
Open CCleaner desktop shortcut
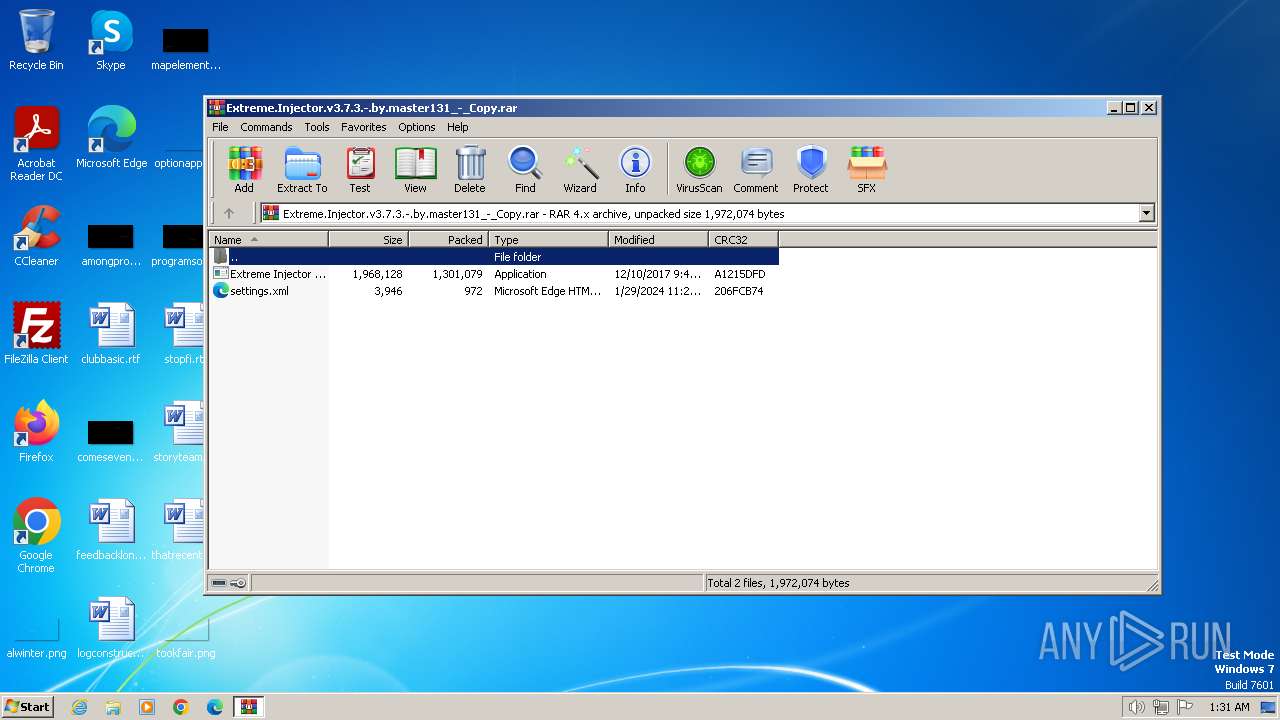click(x=36, y=236)
